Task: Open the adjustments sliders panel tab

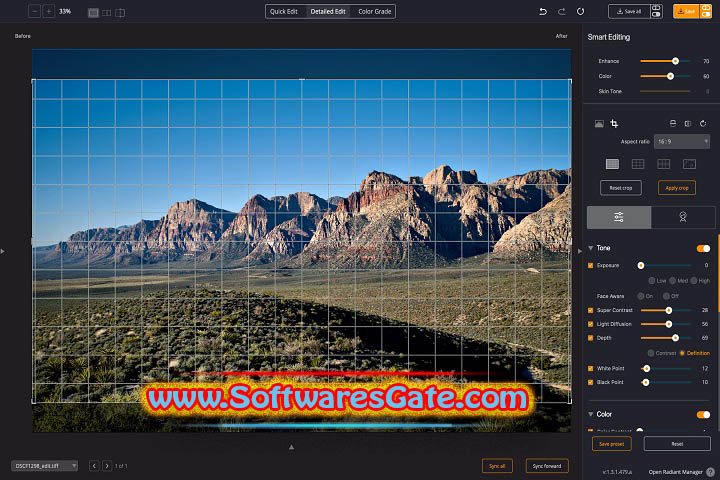Action: point(619,217)
